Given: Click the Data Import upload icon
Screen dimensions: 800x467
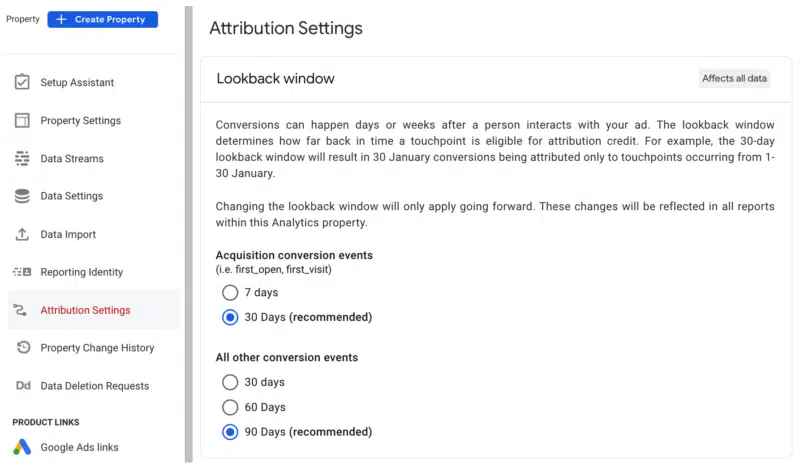Looking at the screenshot, I should tap(22, 234).
